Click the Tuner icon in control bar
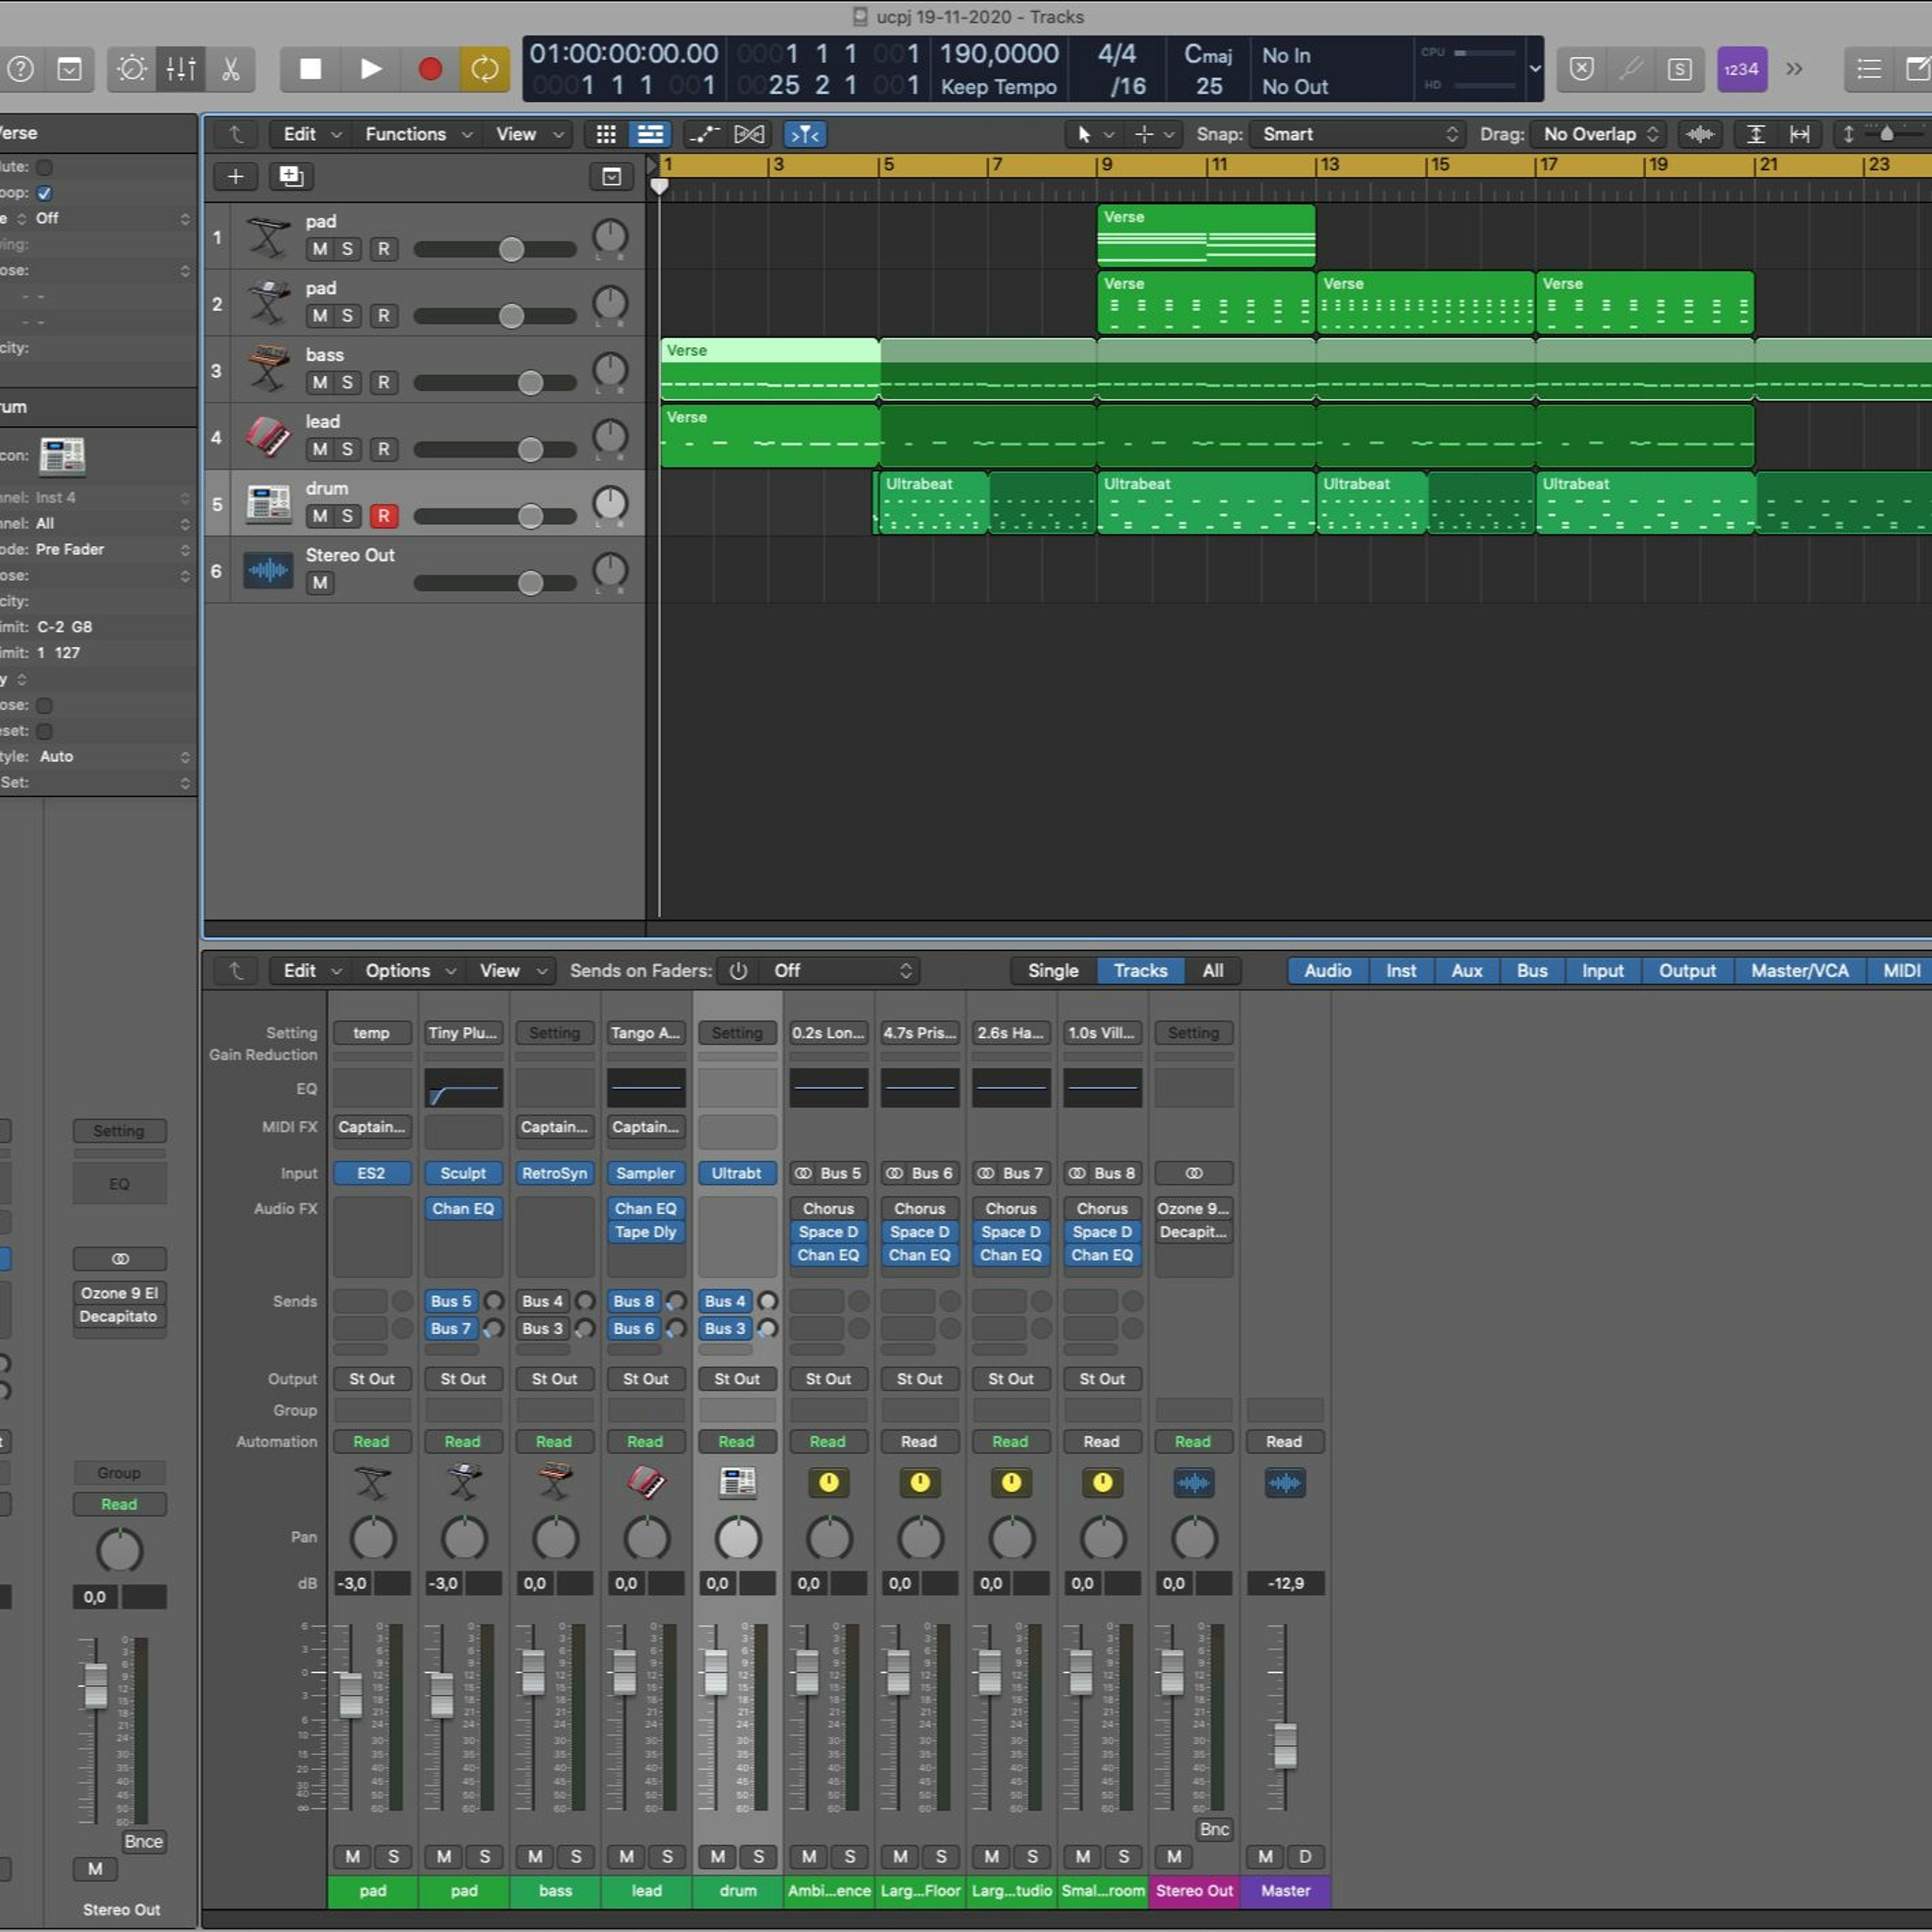 click(1631, 69)
